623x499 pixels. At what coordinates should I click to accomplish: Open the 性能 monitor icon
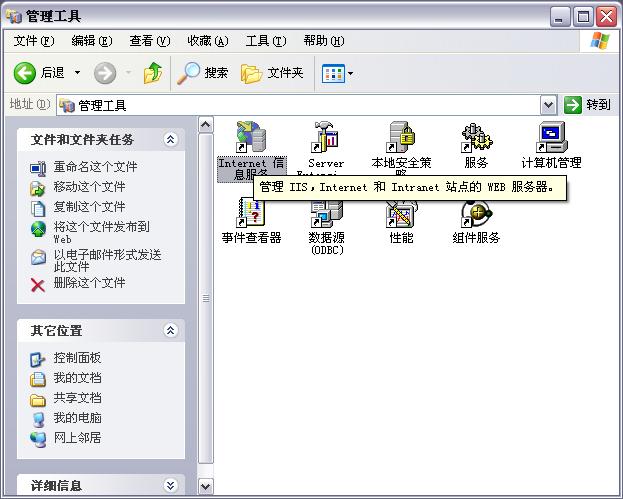pos(401,213)
